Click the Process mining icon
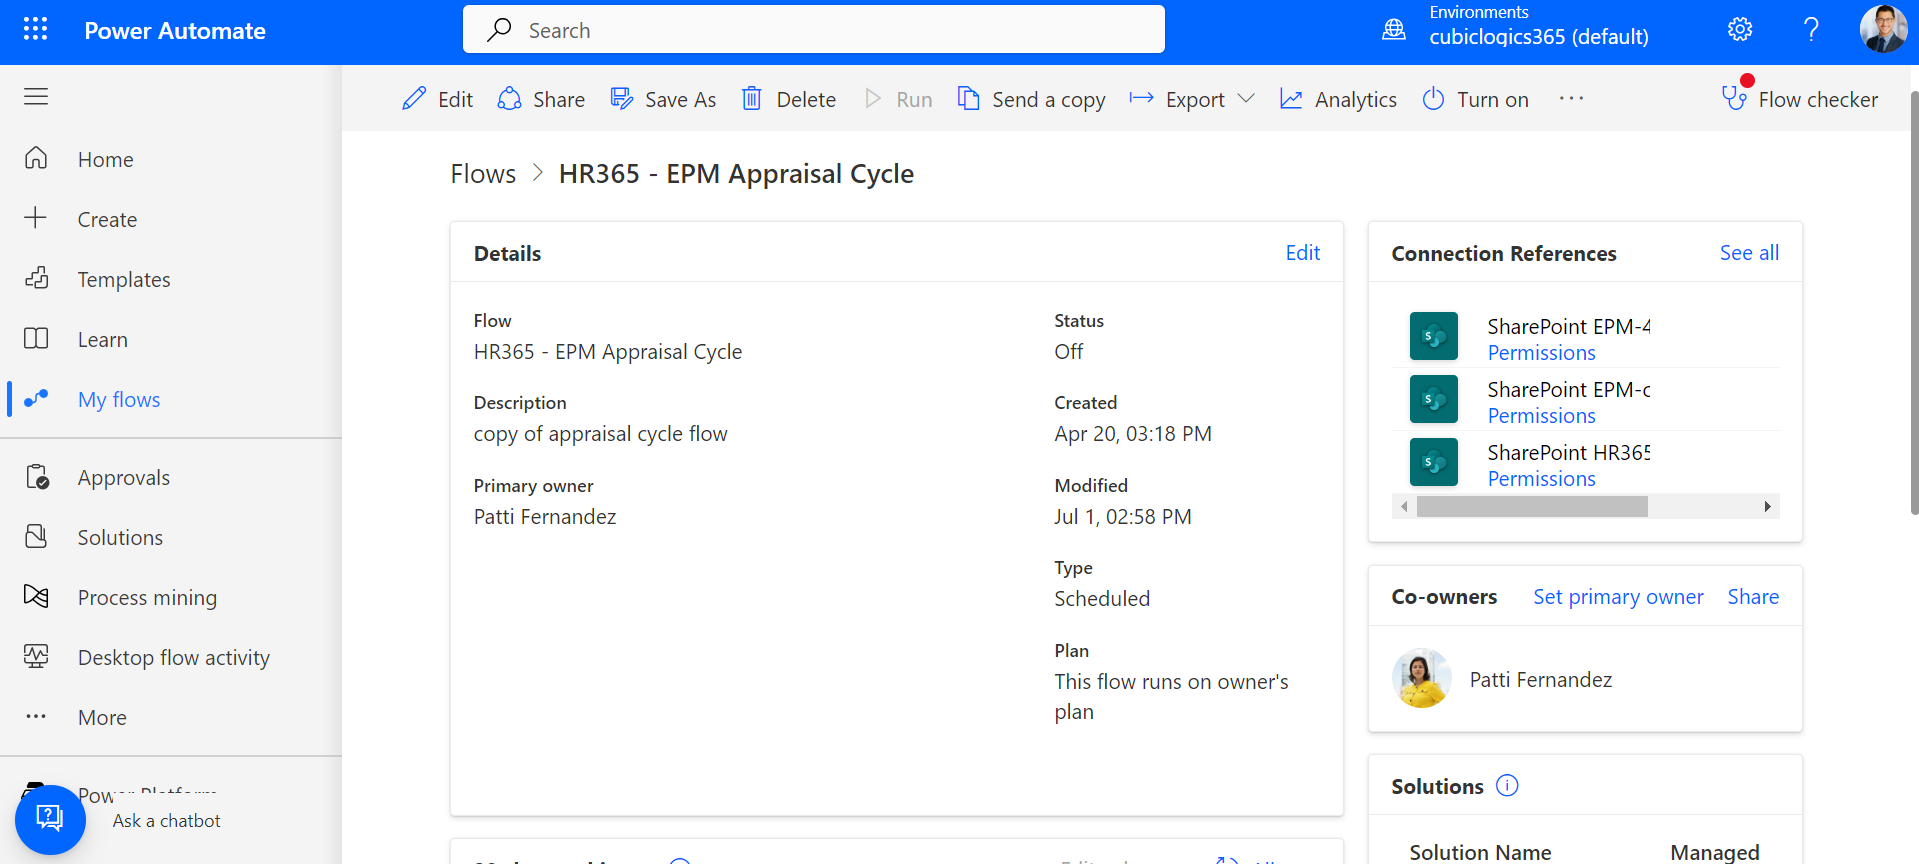 (x=36, y=597)
